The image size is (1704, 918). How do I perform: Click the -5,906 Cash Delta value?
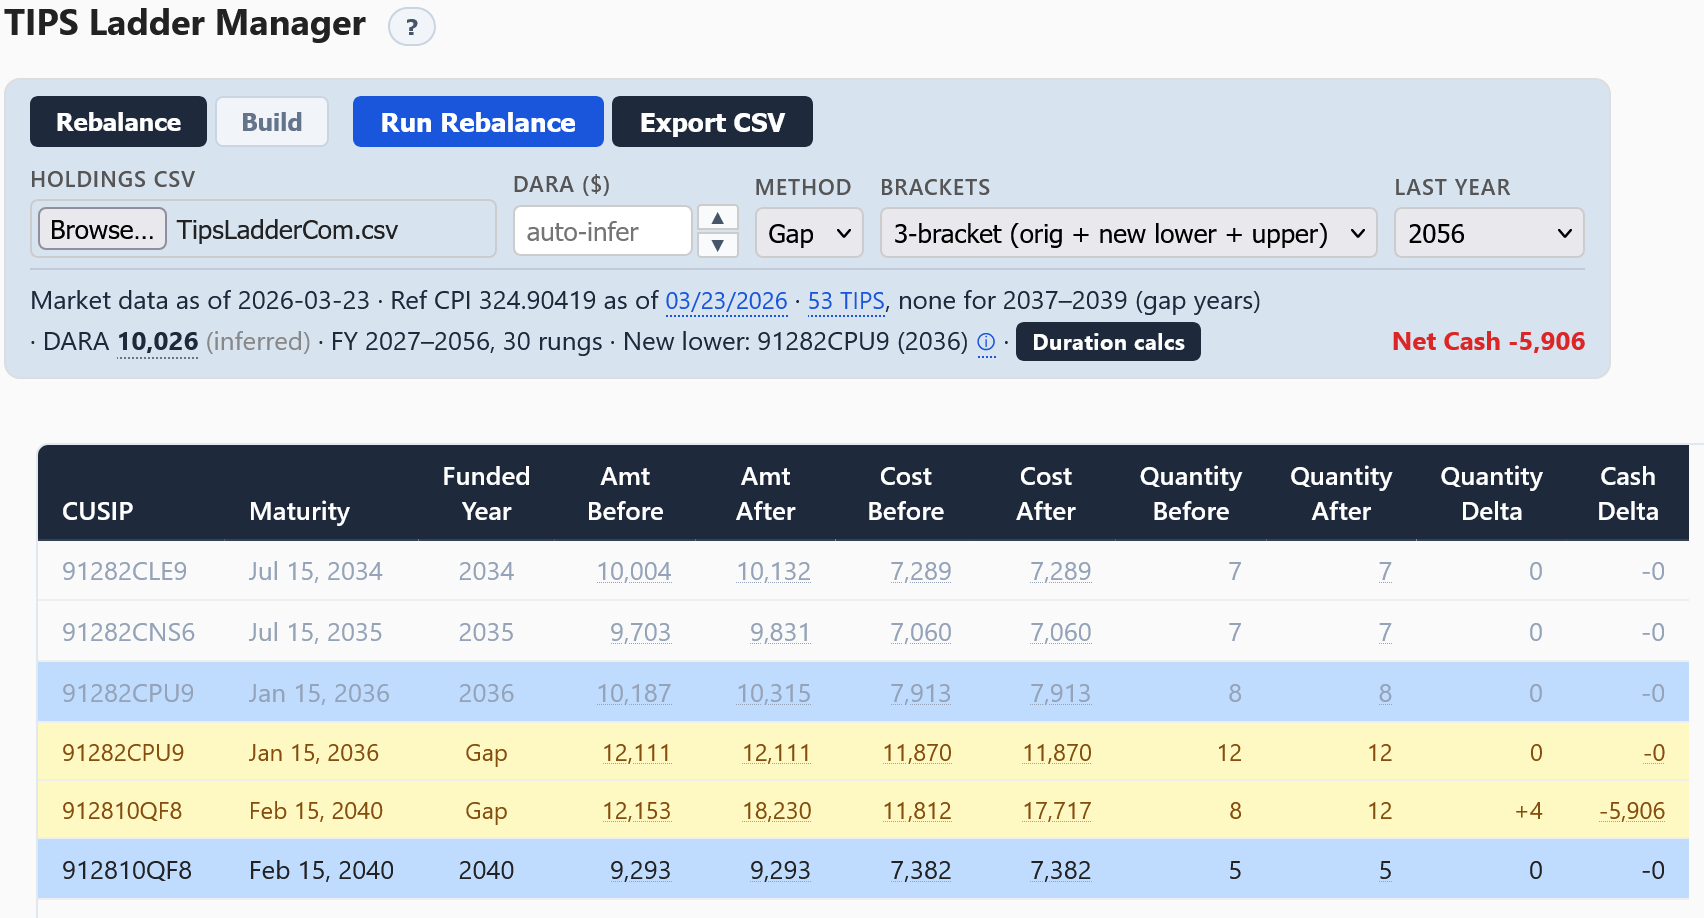coord(1632,811)
